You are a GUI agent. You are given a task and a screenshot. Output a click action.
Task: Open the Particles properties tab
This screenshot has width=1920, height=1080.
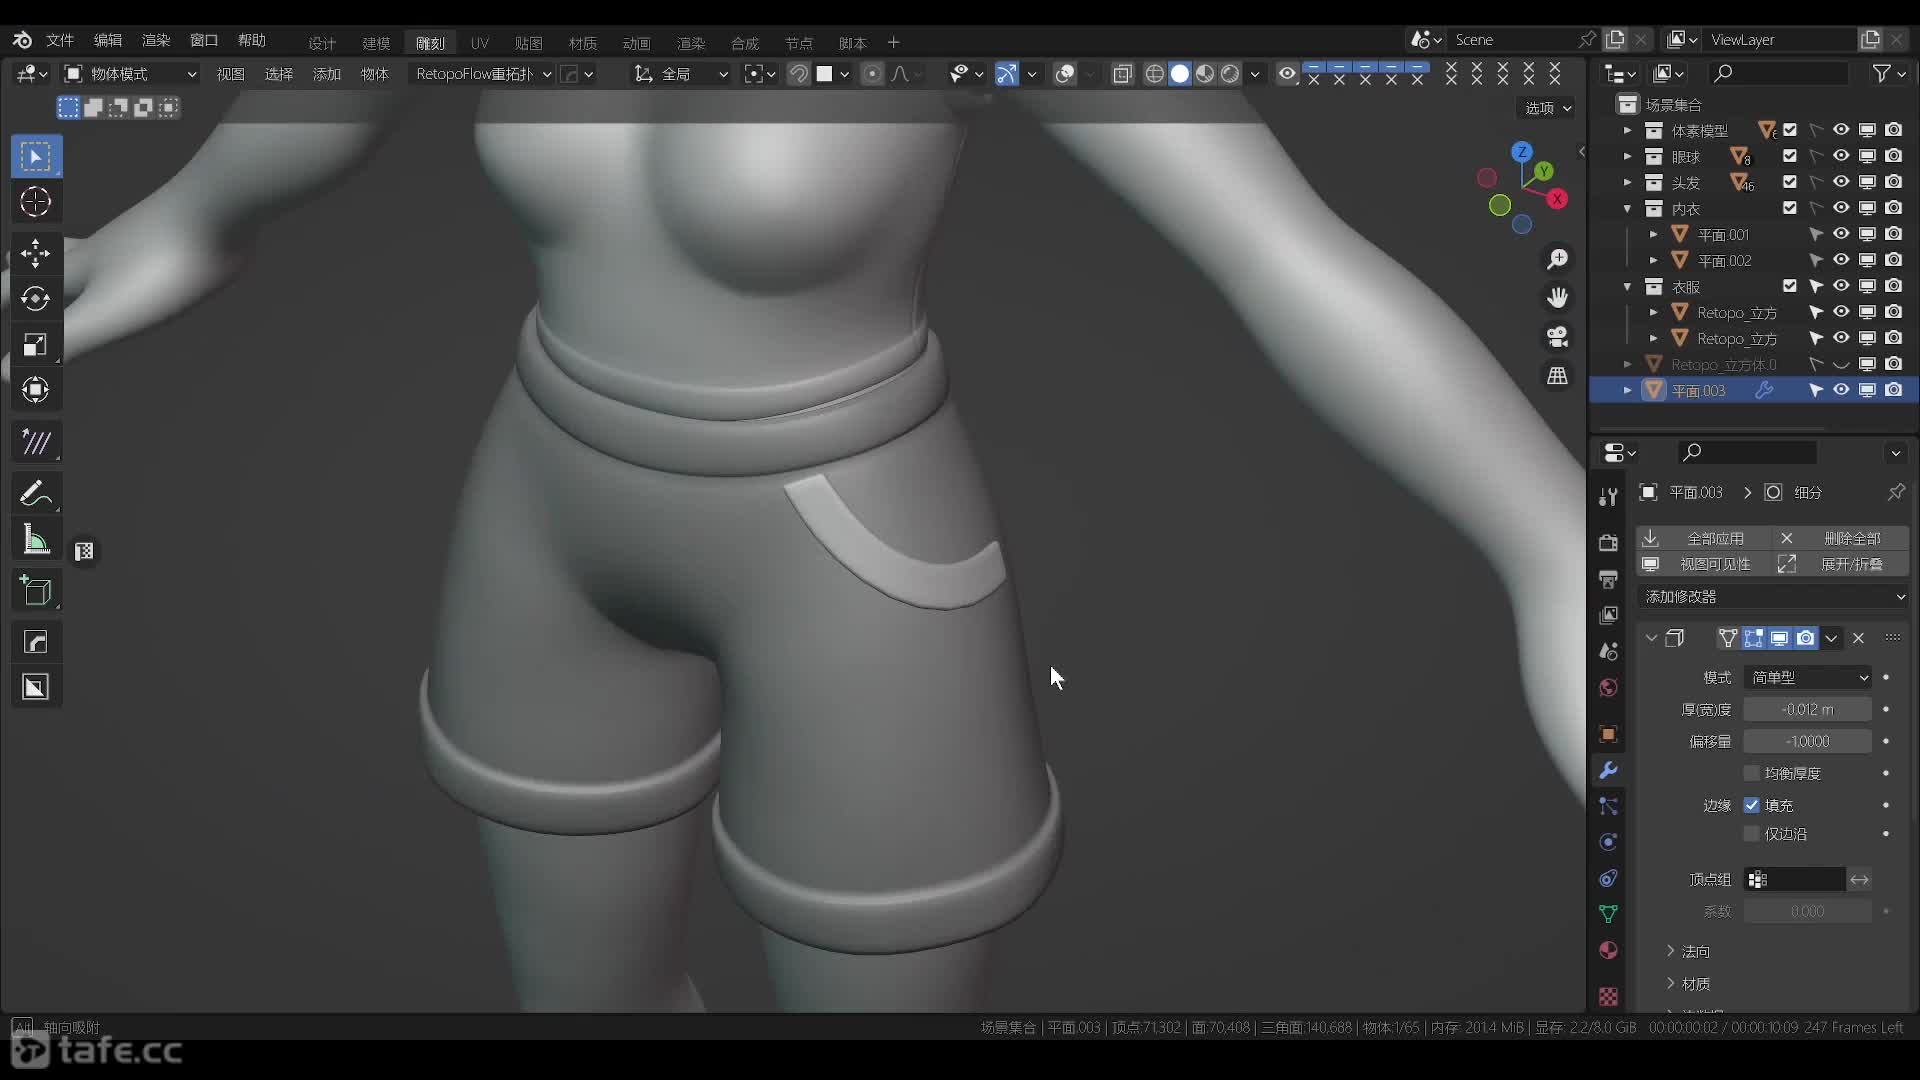point(1608,806)
